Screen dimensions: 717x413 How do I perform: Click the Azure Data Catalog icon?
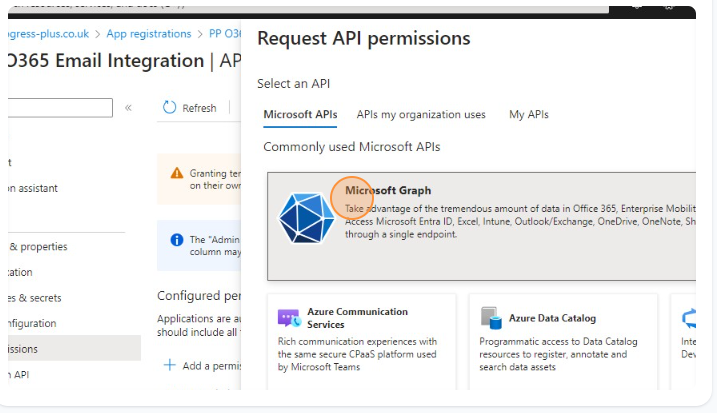coord(491,318)
